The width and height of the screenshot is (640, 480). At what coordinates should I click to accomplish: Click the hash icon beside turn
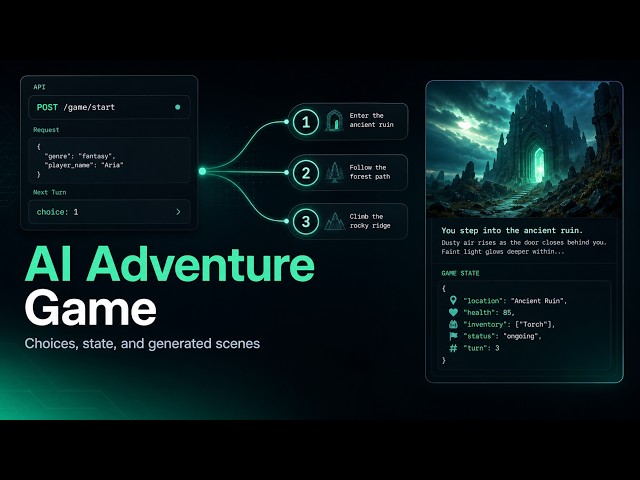[453, 348]
